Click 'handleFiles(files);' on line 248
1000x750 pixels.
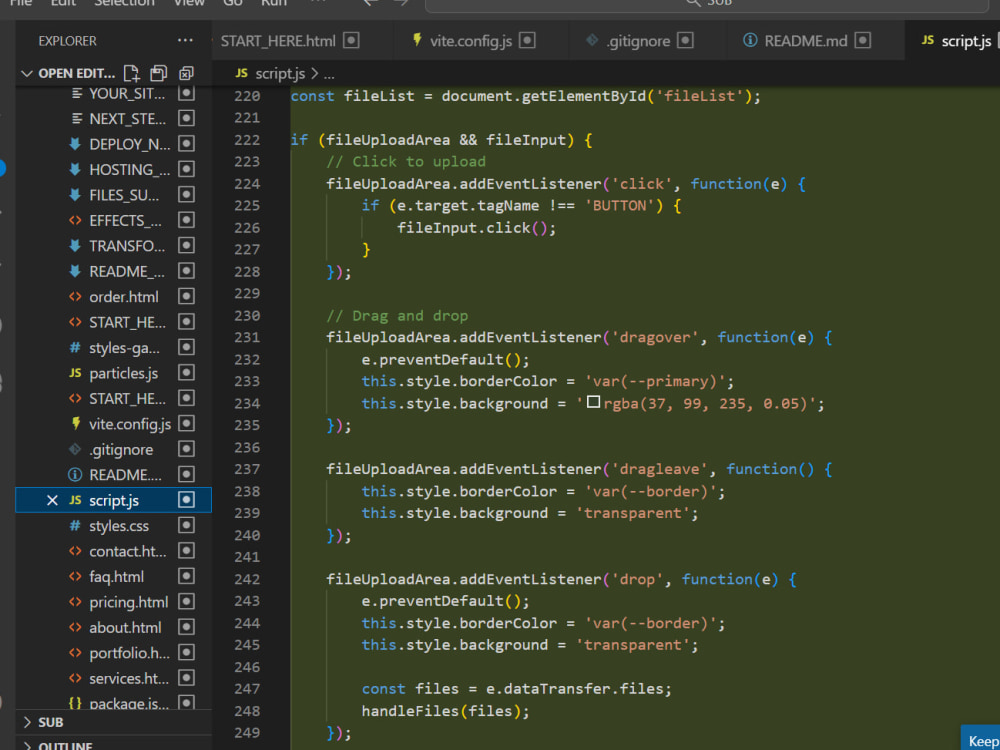tap(446, 710)
